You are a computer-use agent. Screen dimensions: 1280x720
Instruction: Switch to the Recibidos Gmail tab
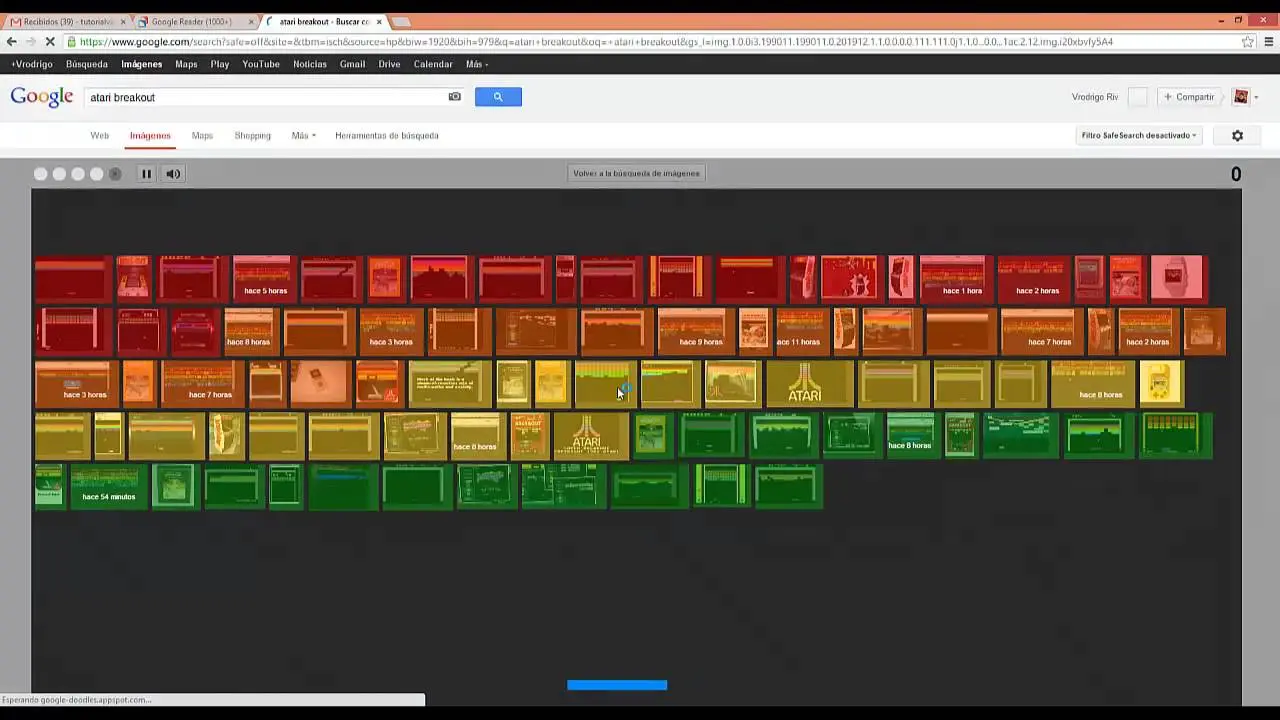coord(67,22)
